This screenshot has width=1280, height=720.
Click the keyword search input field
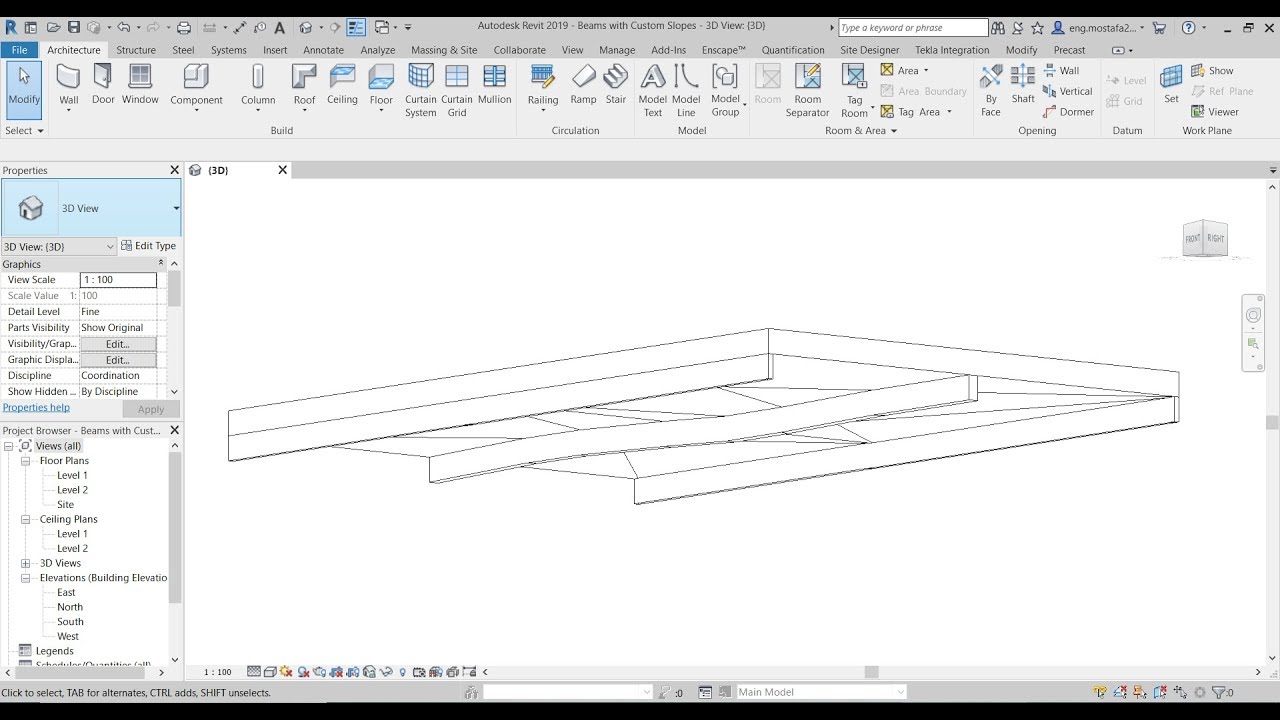click(x=913, y=28)
